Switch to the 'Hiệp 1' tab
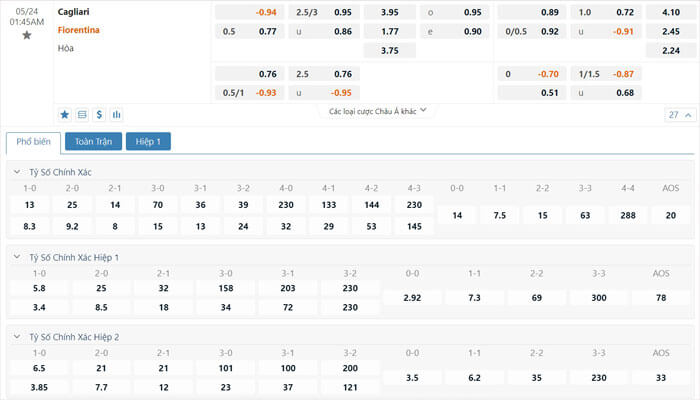Viewport: 700px width, 400px height. pyautogui.click(x=148, y=142)
